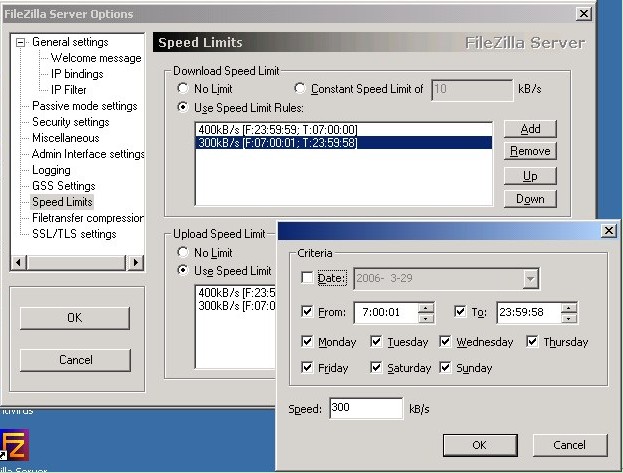Collapse the General settings tree node
This screenshot has width=623, height=473.
click(22, 43)
